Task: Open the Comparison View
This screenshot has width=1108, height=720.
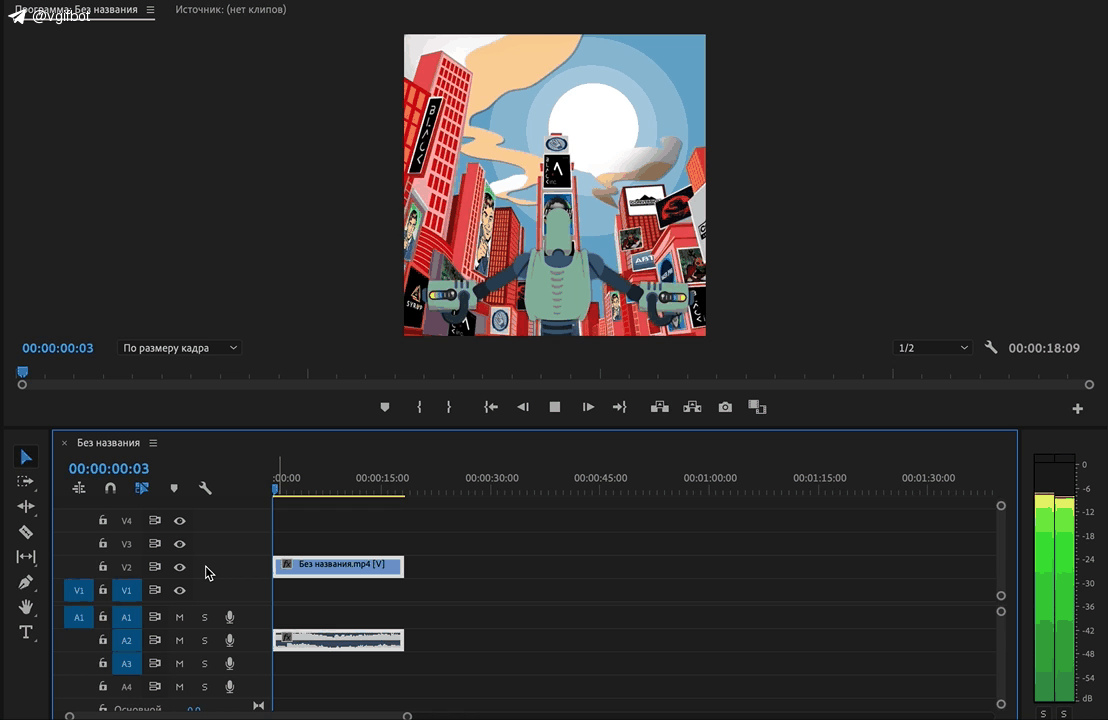Action: click(x=757, y=407)
